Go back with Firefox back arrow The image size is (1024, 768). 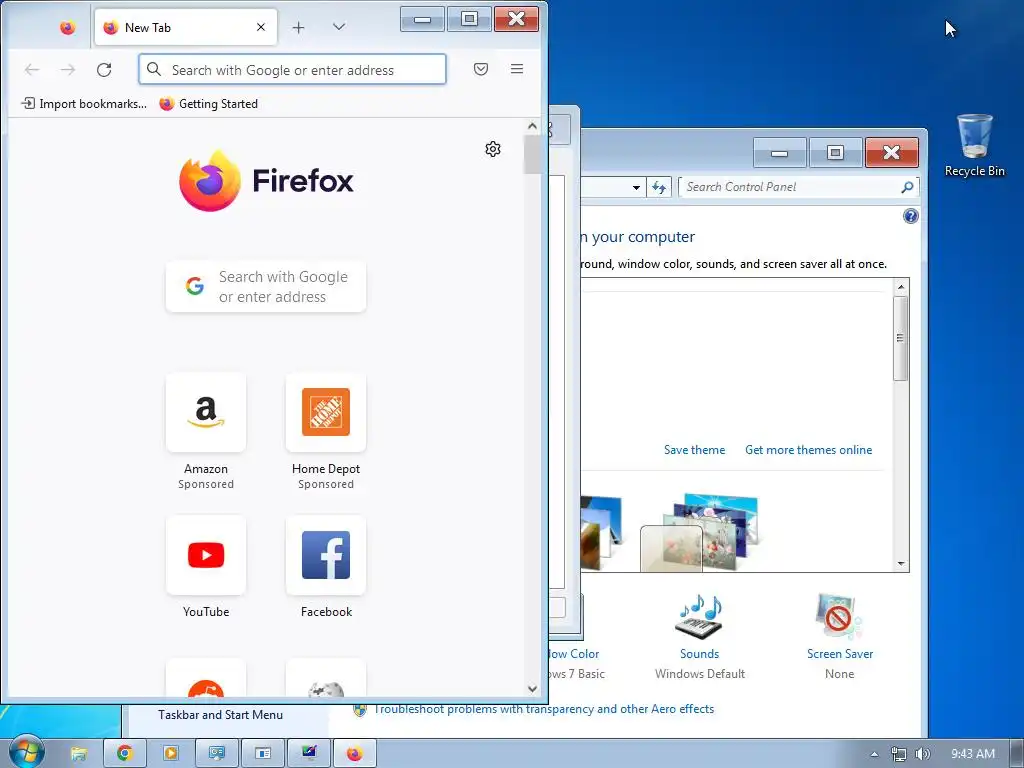coord(32,69)
